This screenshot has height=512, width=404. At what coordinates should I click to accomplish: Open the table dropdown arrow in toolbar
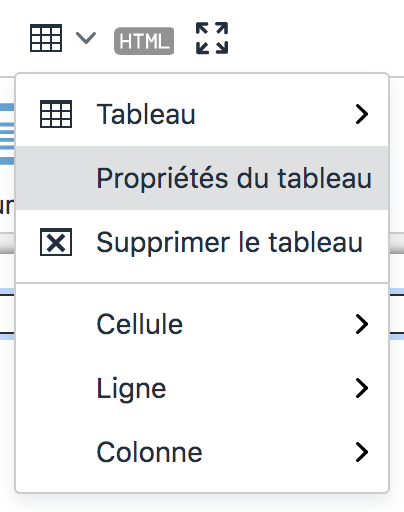(x=86, y=38)
